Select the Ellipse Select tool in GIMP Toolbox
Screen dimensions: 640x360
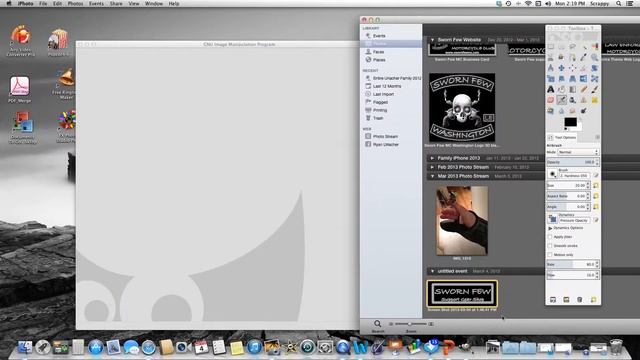[561, 47]
